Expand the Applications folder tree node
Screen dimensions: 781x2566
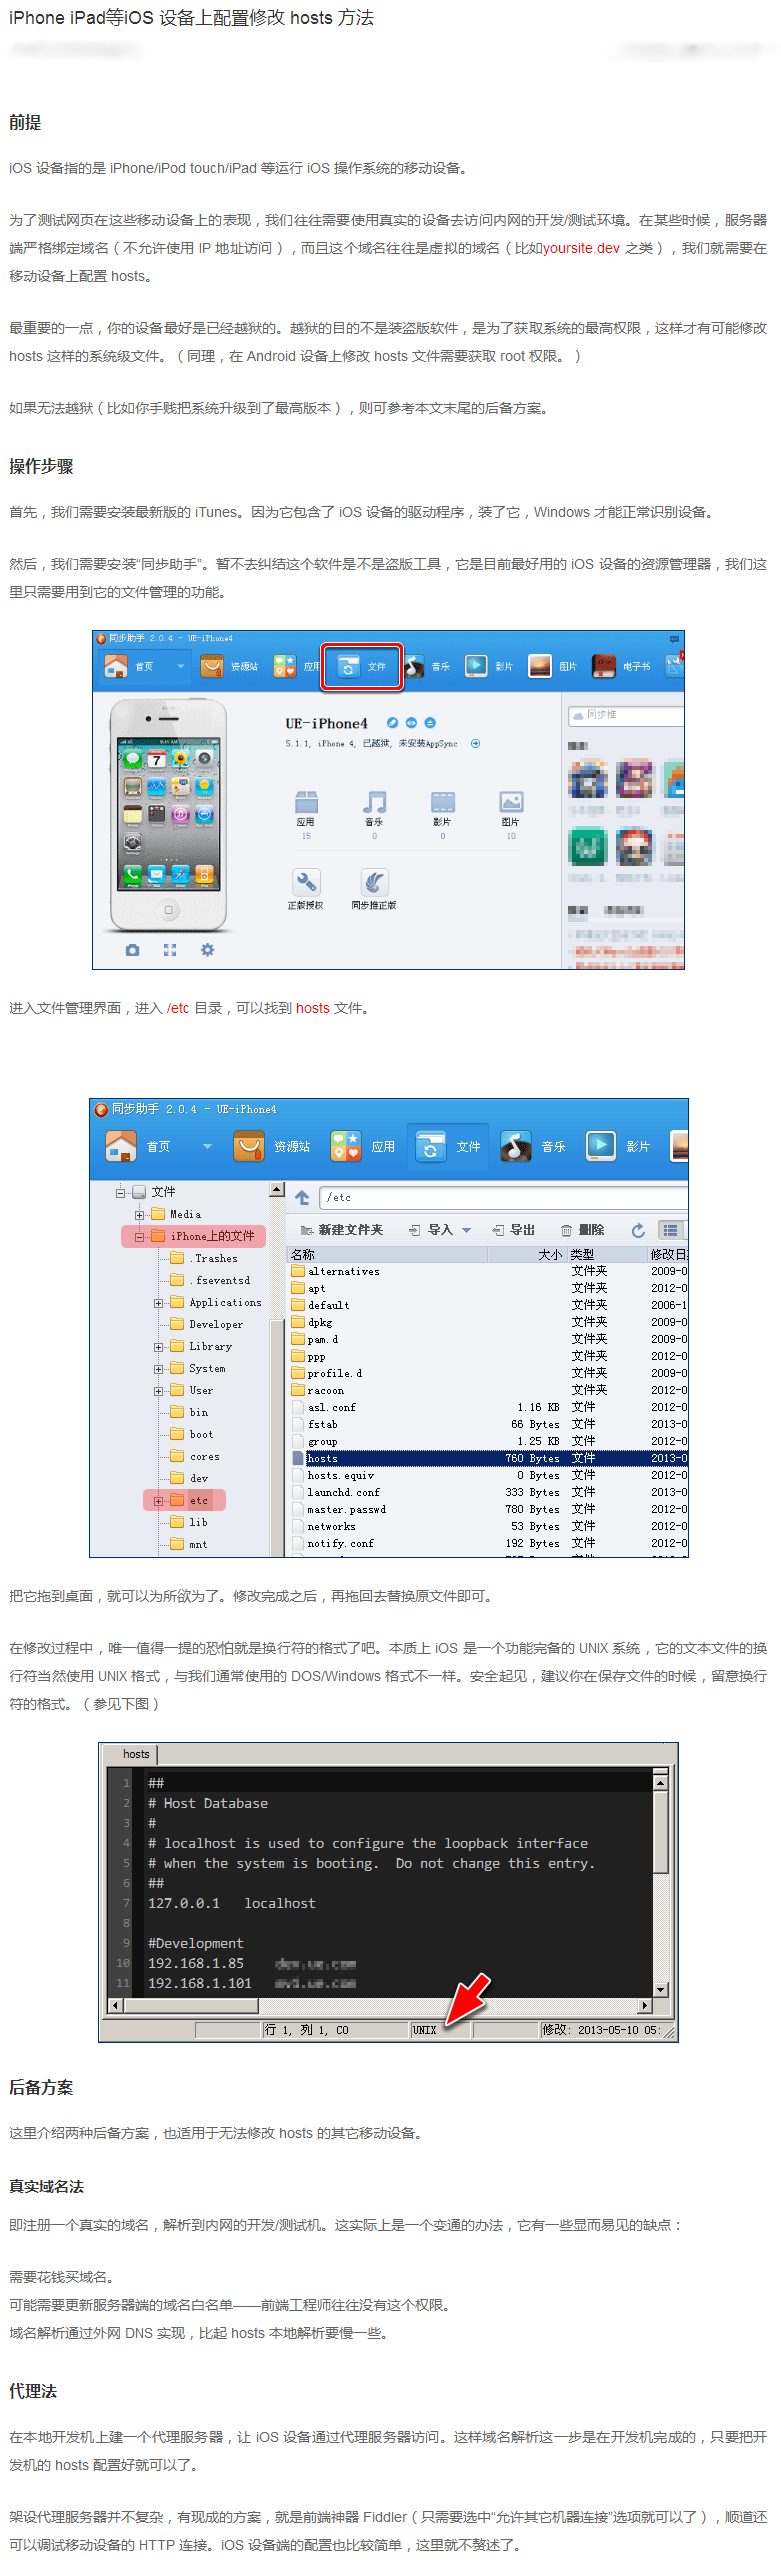click(x=158, y=1303)
